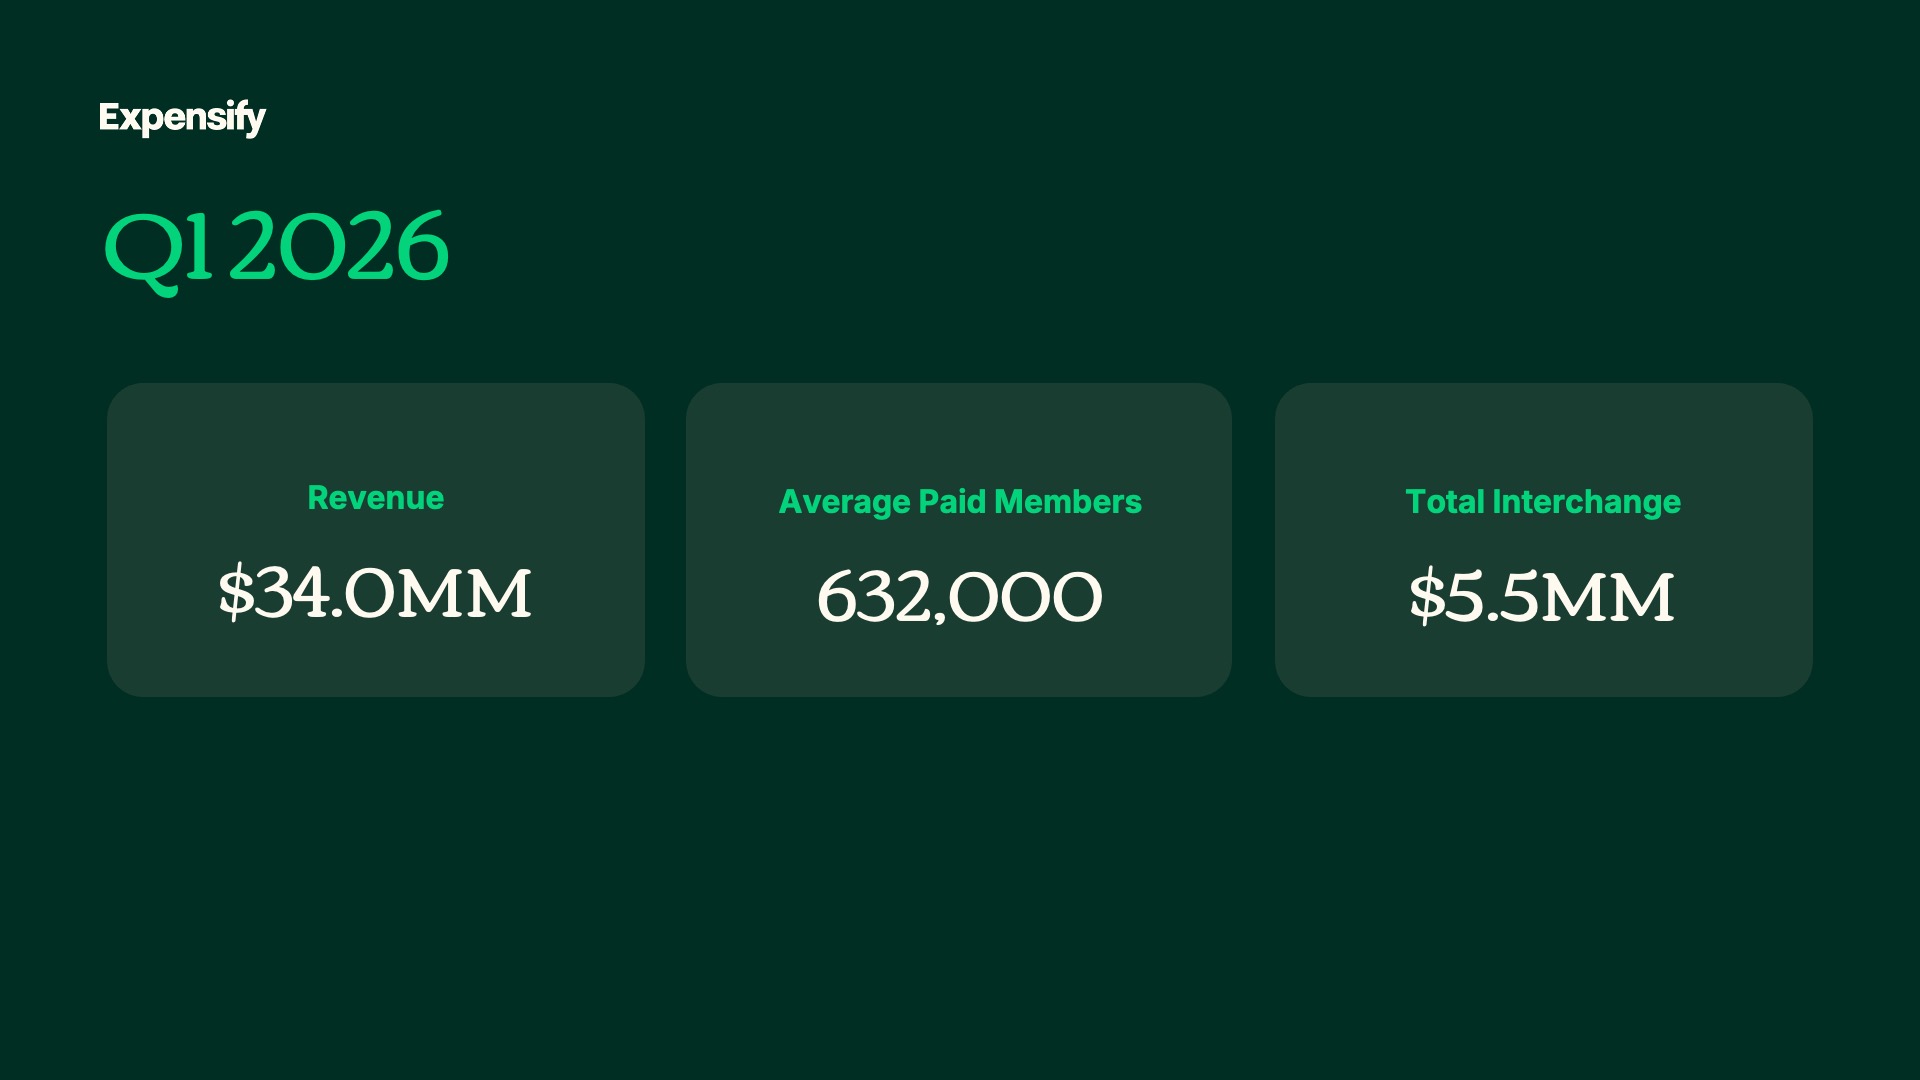Click the Revenue label
The width and height of the screenshot is (1920, 1080).
[375, 498]
